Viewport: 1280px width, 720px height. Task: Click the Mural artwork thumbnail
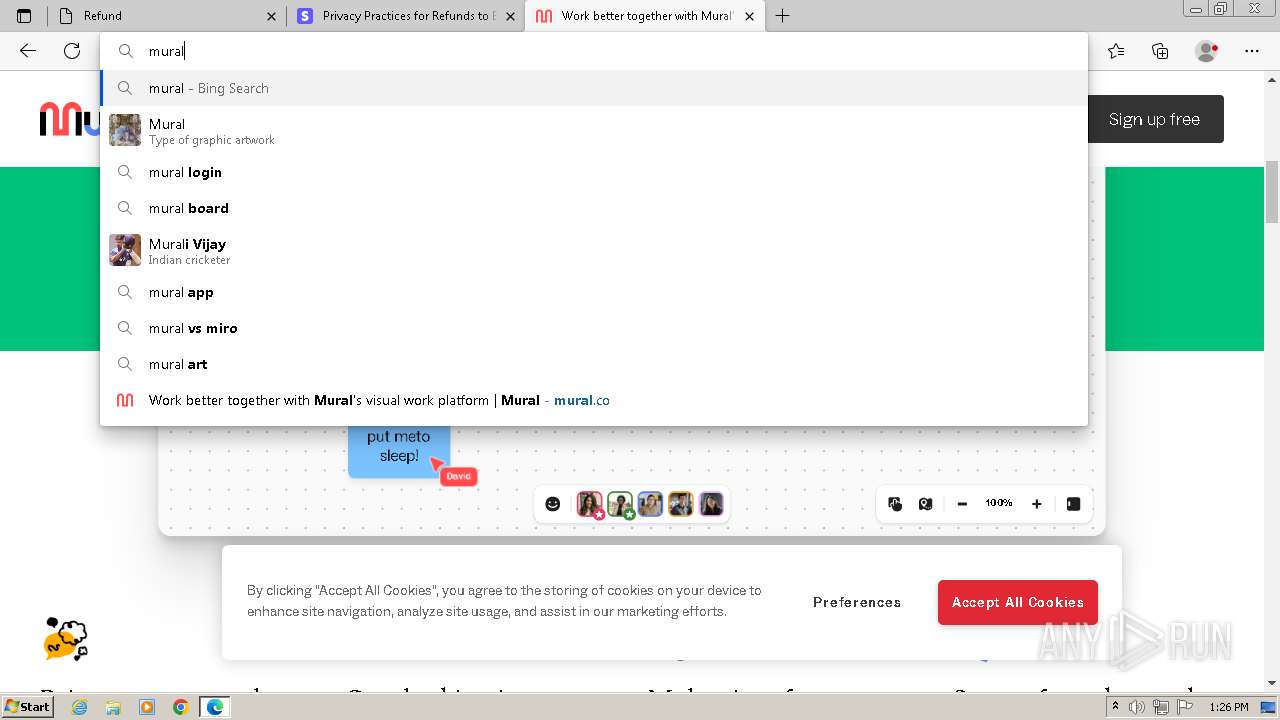click(x=125, y=130)
